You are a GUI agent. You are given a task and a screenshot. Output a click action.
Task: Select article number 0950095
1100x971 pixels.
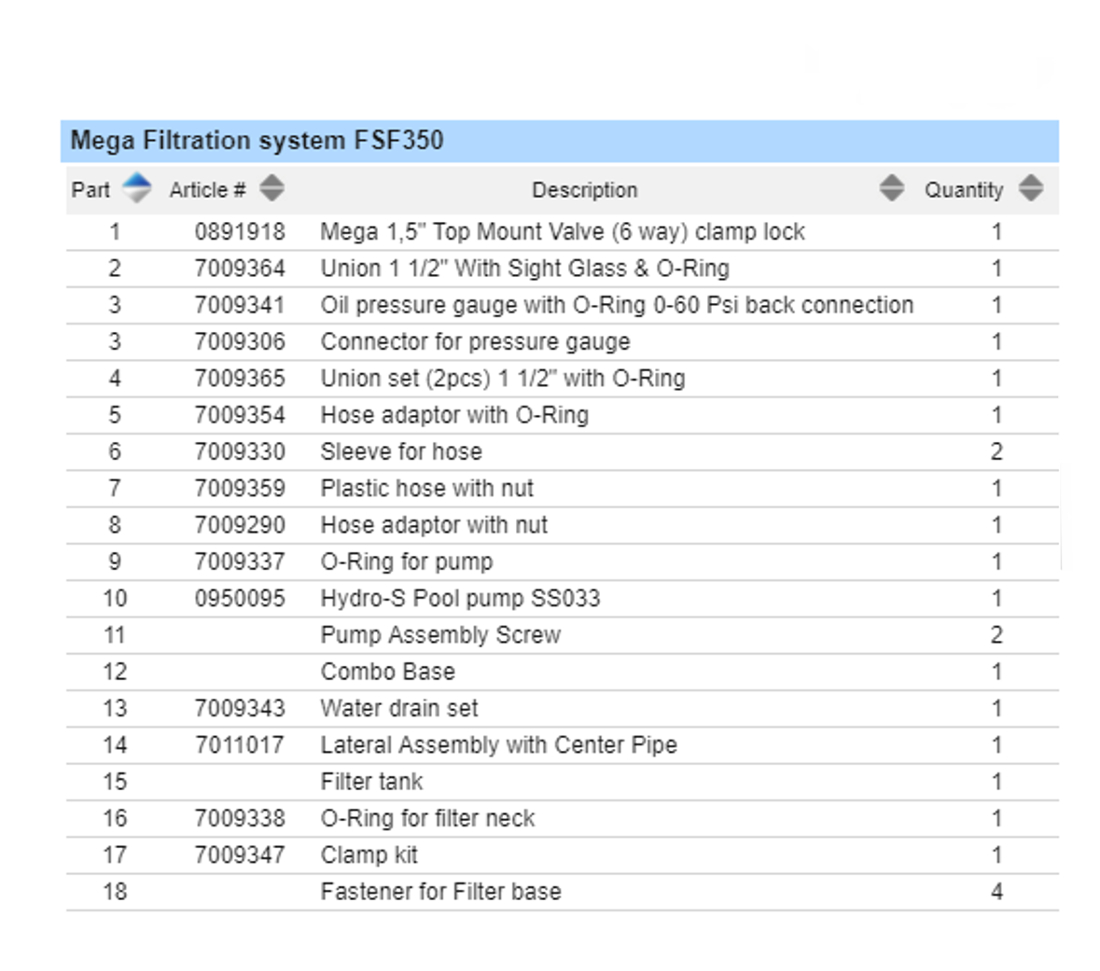[240, 598]
